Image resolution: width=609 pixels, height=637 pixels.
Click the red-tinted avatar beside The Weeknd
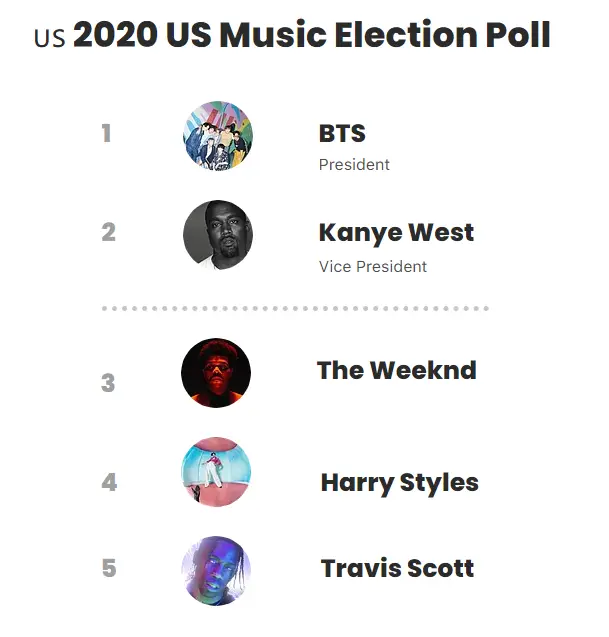pos(216,373)
